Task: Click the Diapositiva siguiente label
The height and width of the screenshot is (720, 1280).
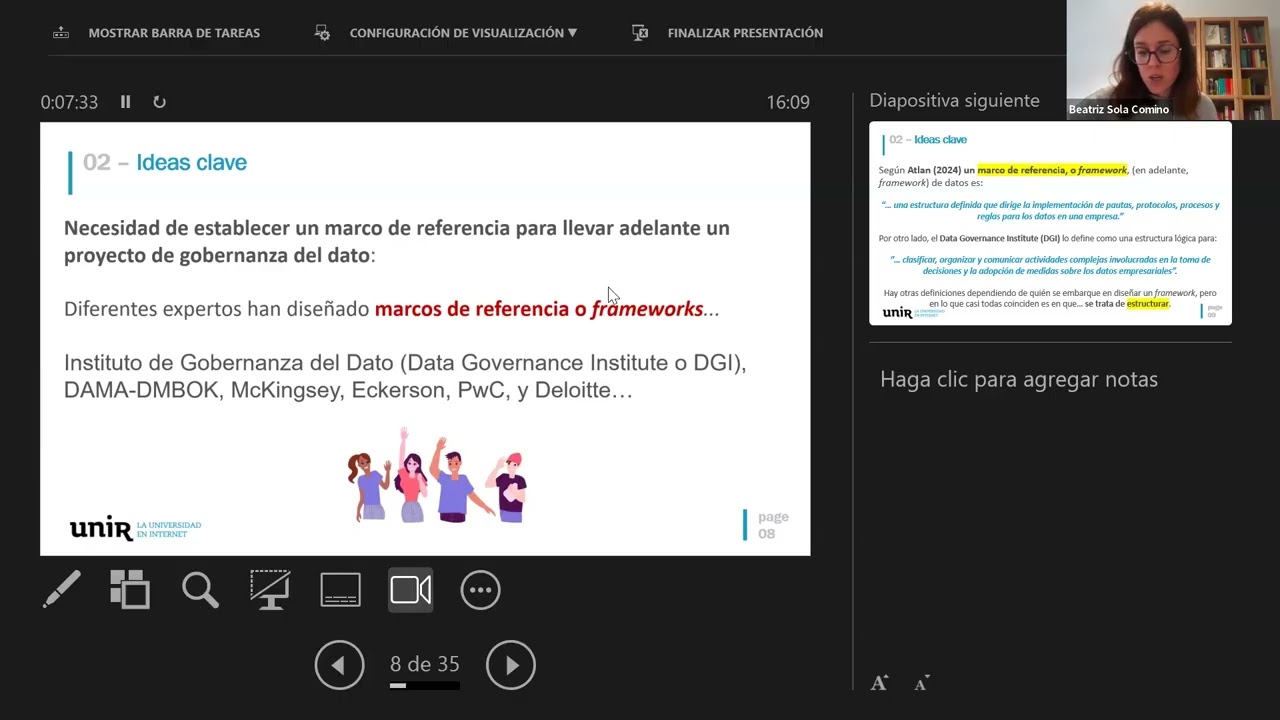Action: (x=954, y=101)
